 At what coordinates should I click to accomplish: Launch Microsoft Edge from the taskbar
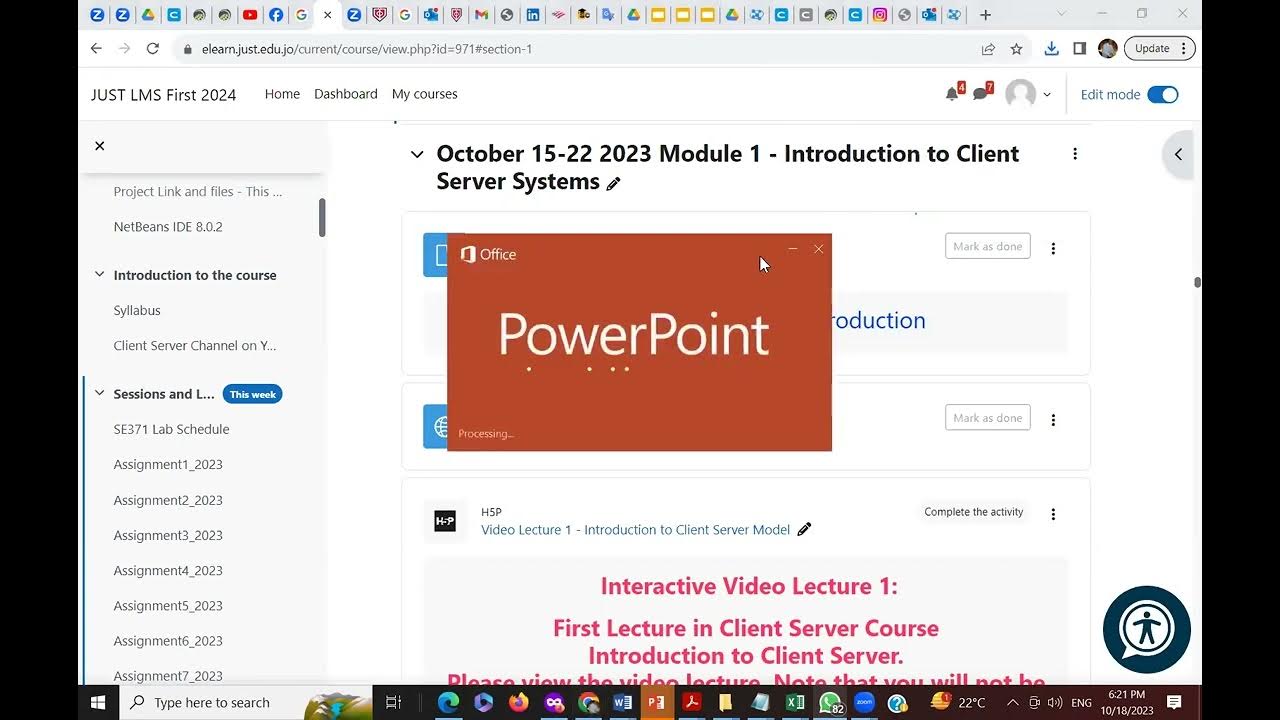pyautogui.click(x=449, y=703)
